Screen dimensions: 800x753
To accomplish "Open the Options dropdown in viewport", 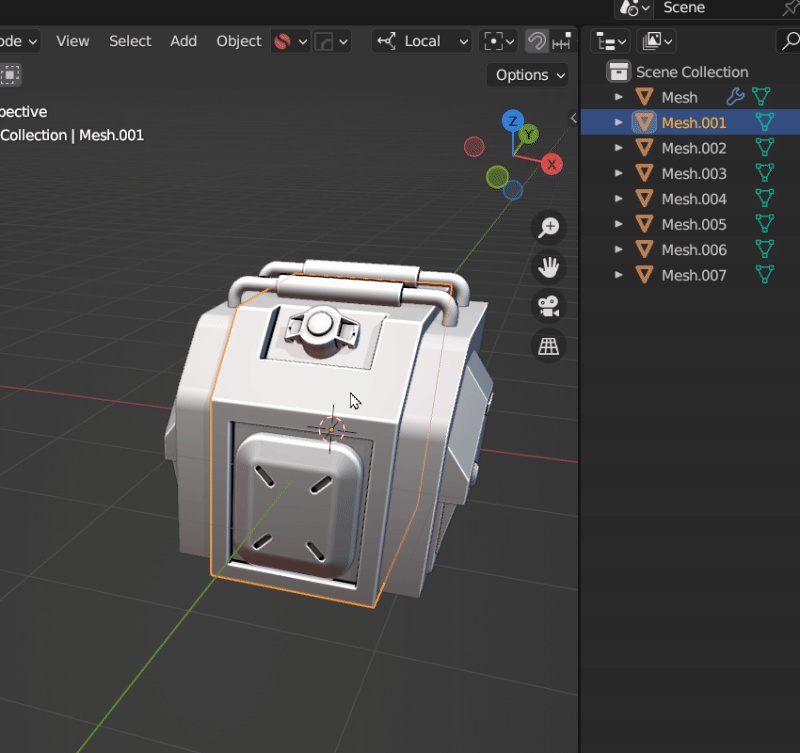I will point(529,75).
